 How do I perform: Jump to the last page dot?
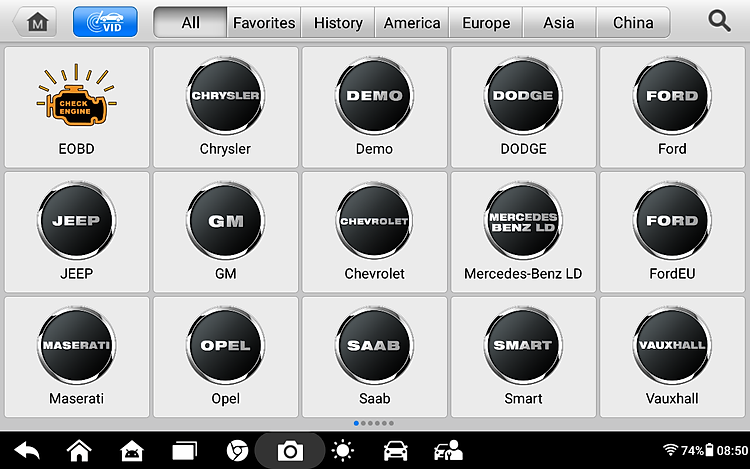click(391, 423)
